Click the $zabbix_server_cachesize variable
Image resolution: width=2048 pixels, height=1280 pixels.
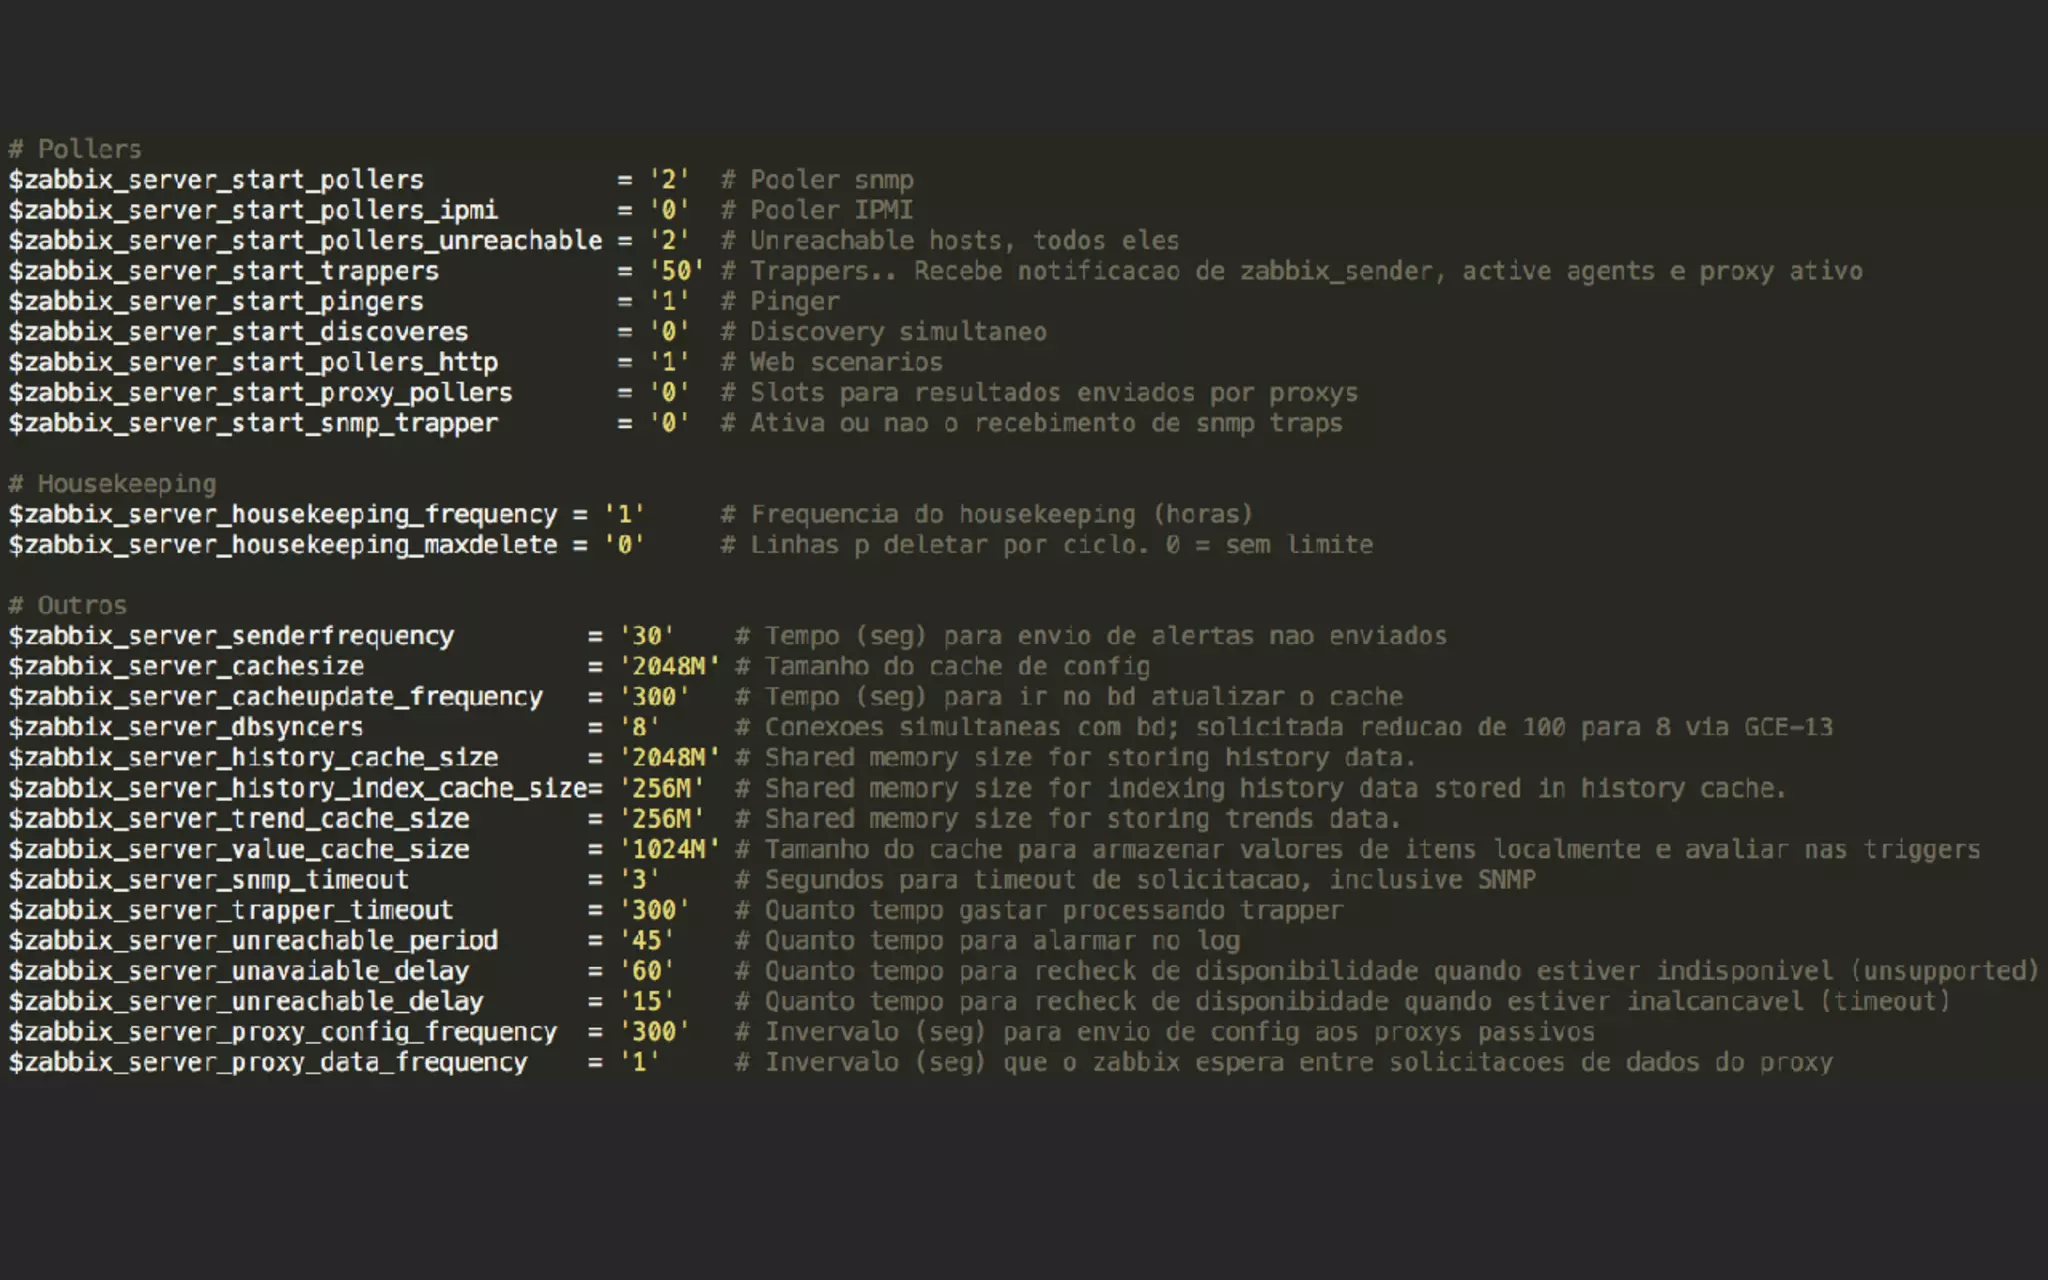click(x=186, y=667)
